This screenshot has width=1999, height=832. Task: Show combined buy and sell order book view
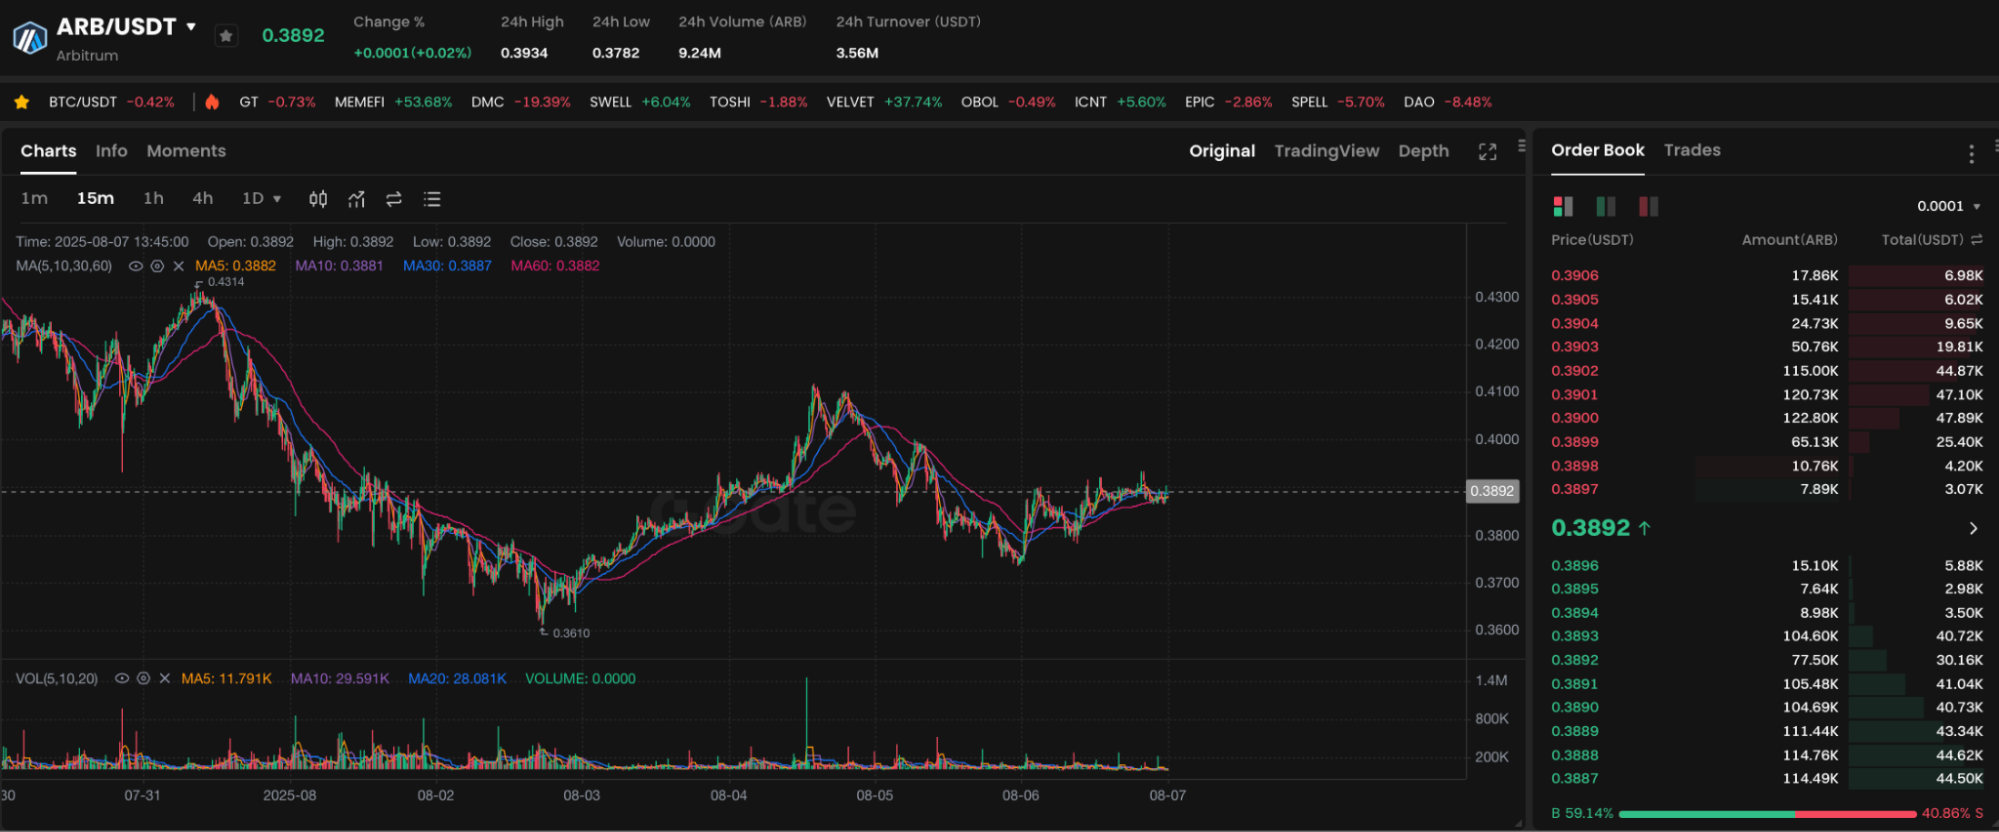[x=1563, y=206]
